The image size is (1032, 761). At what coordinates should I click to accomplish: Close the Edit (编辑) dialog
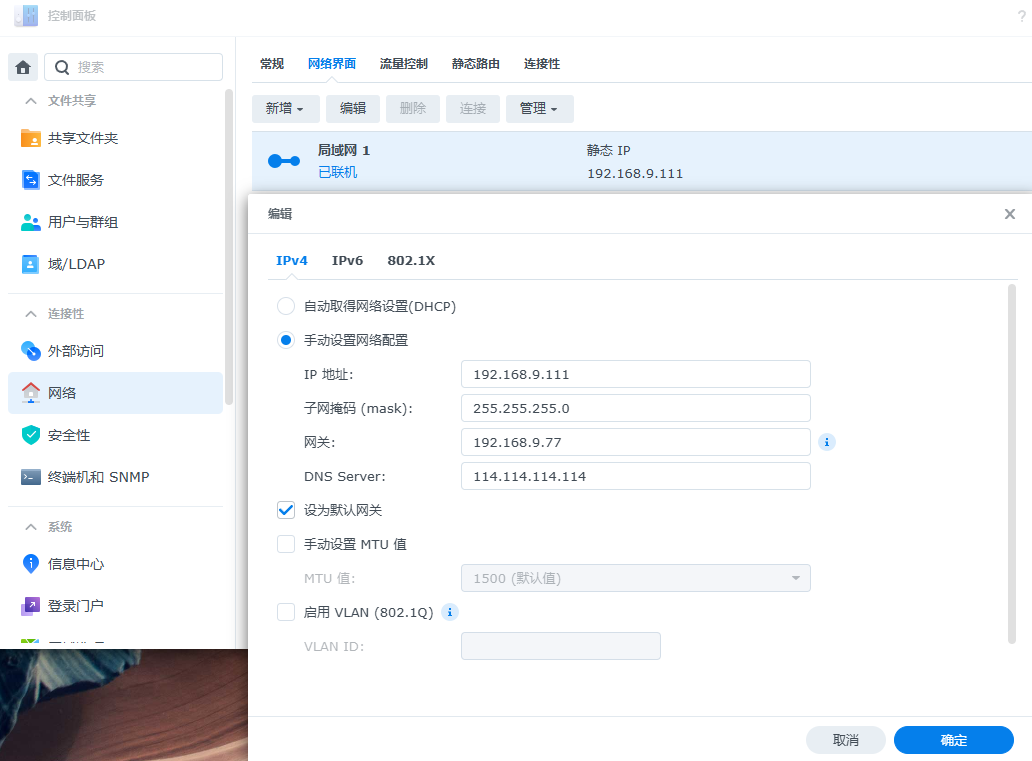tap(1010, 214)
